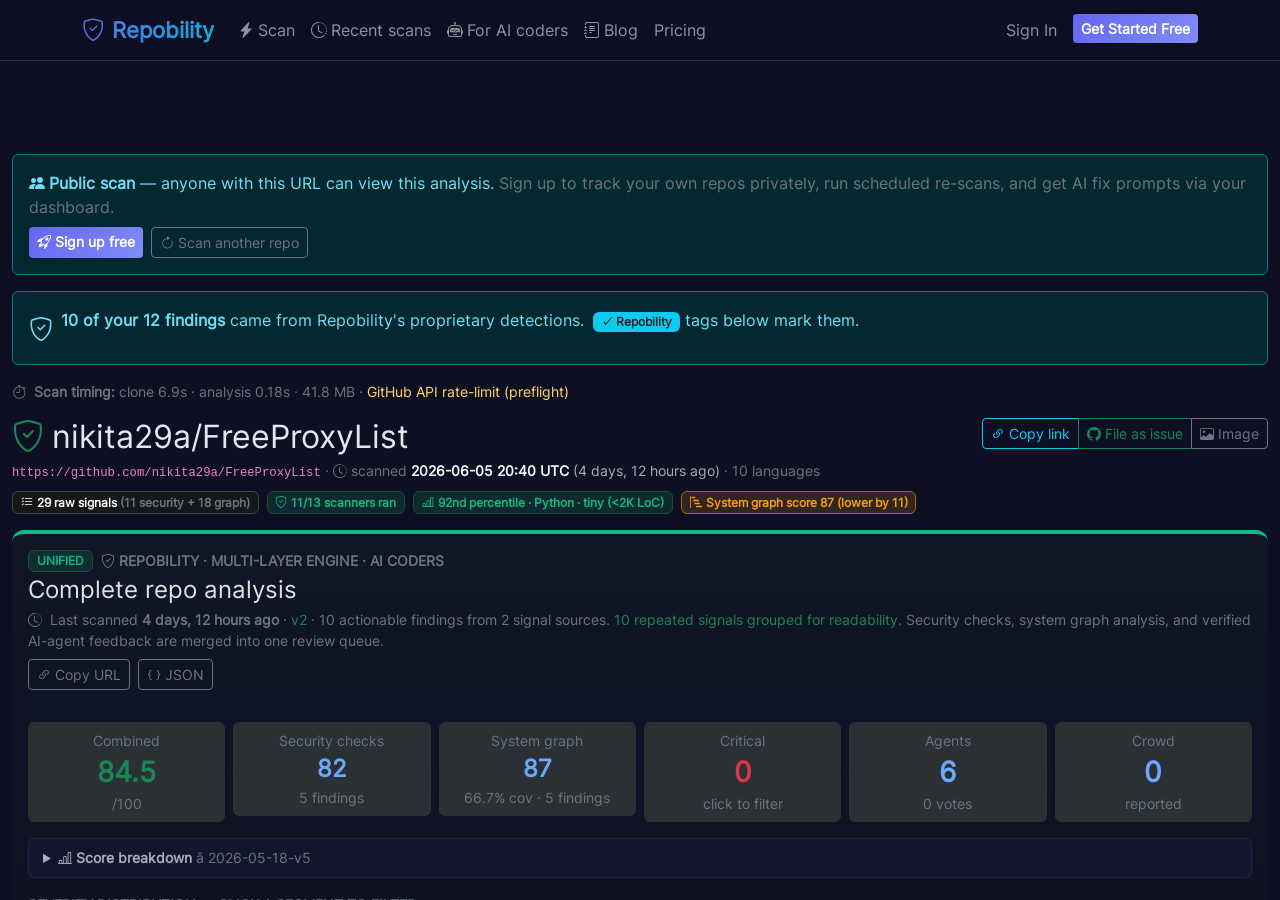Click the 29 raw signals badge
Screen dimensions: 1280x900
coord(135,502)
